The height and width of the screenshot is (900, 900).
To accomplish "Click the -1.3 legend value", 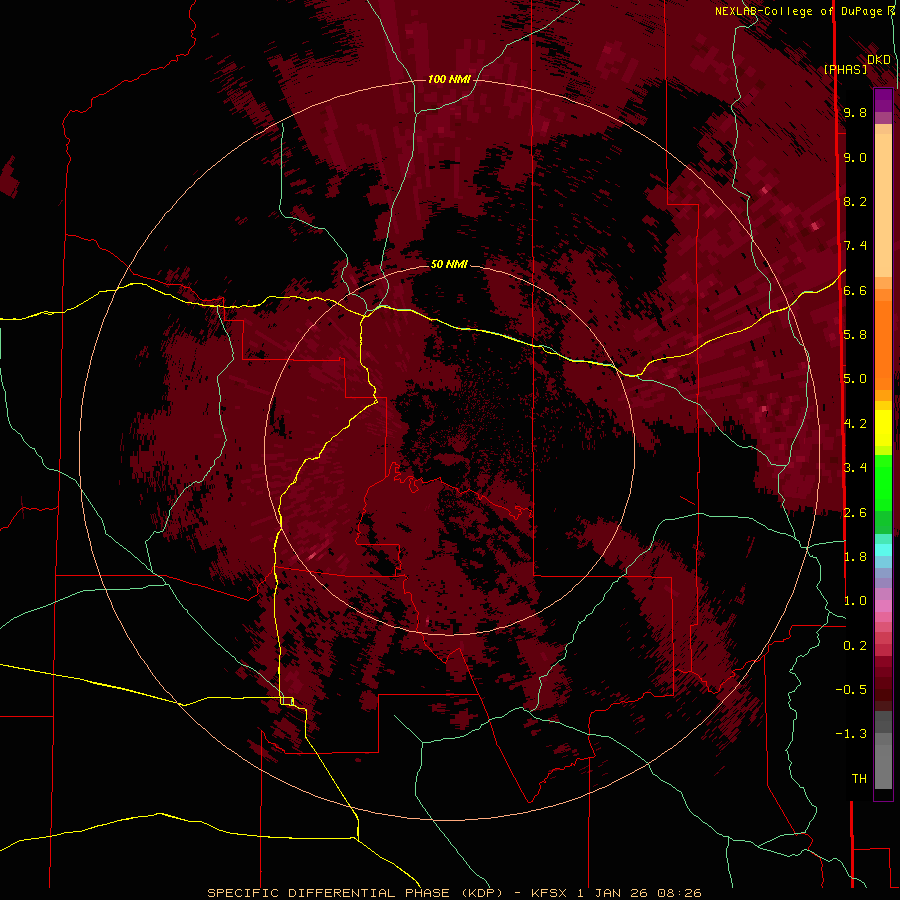I will point(851,734).
